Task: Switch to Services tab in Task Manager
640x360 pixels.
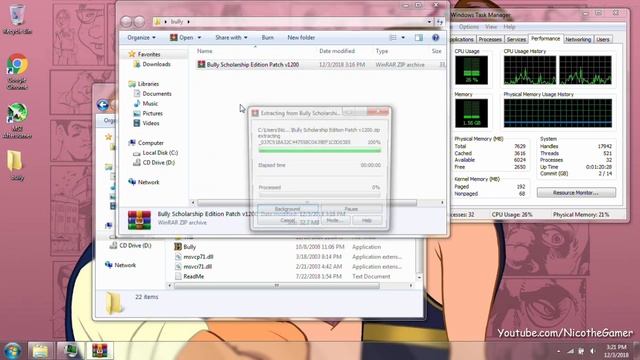Action: pyautogui.click(x=516, y=39)
